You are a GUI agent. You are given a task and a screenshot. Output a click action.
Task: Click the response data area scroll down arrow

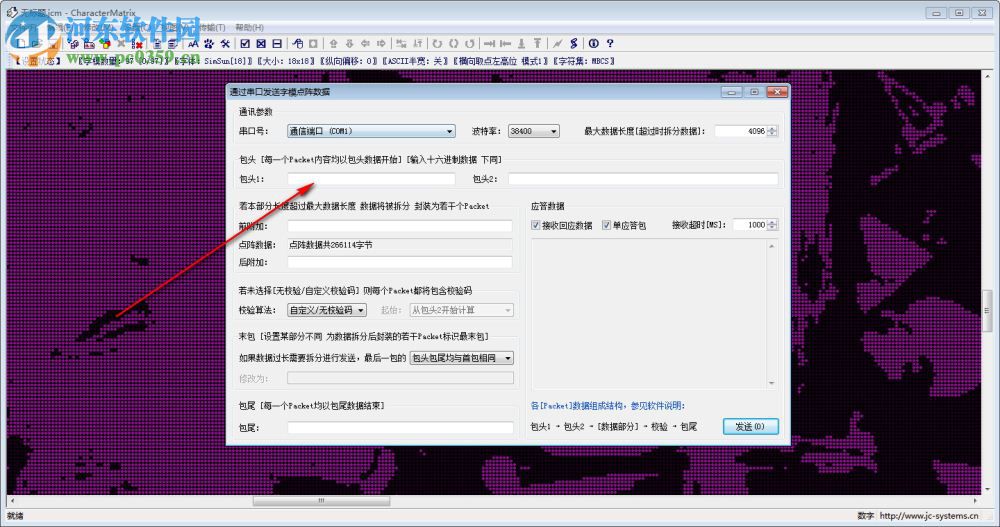coord(772,383)
